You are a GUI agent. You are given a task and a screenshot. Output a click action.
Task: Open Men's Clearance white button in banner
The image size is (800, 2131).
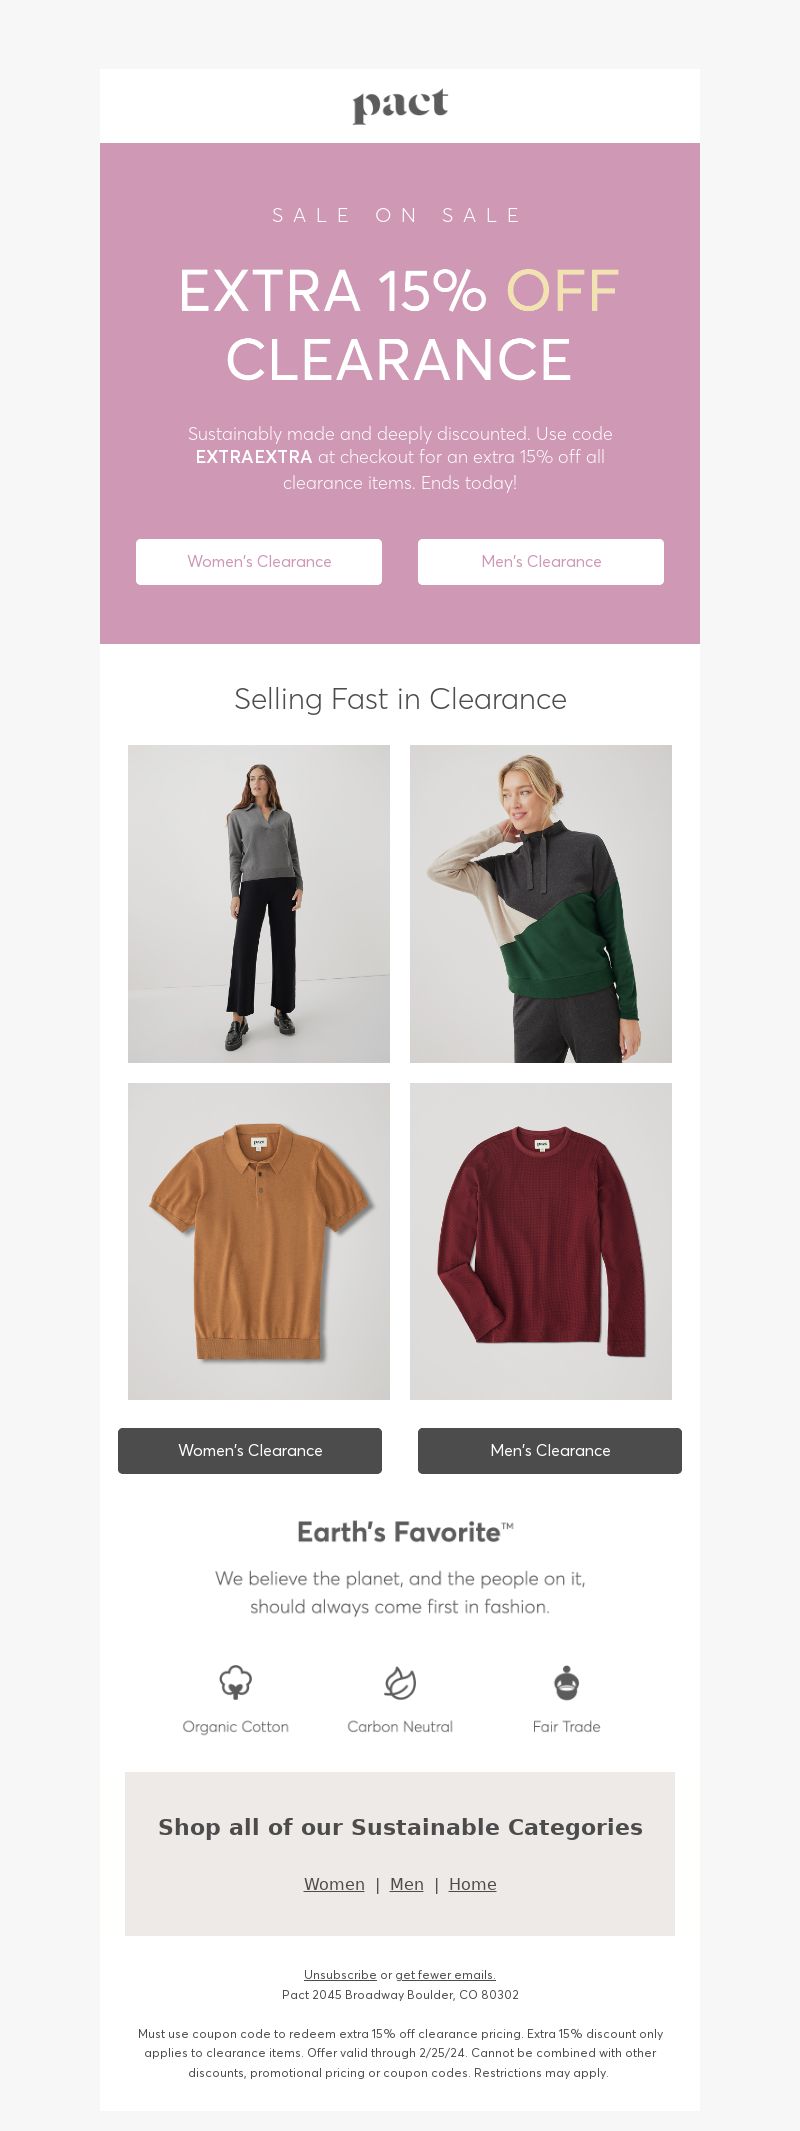pyautogui.click(x=541, y=562)
